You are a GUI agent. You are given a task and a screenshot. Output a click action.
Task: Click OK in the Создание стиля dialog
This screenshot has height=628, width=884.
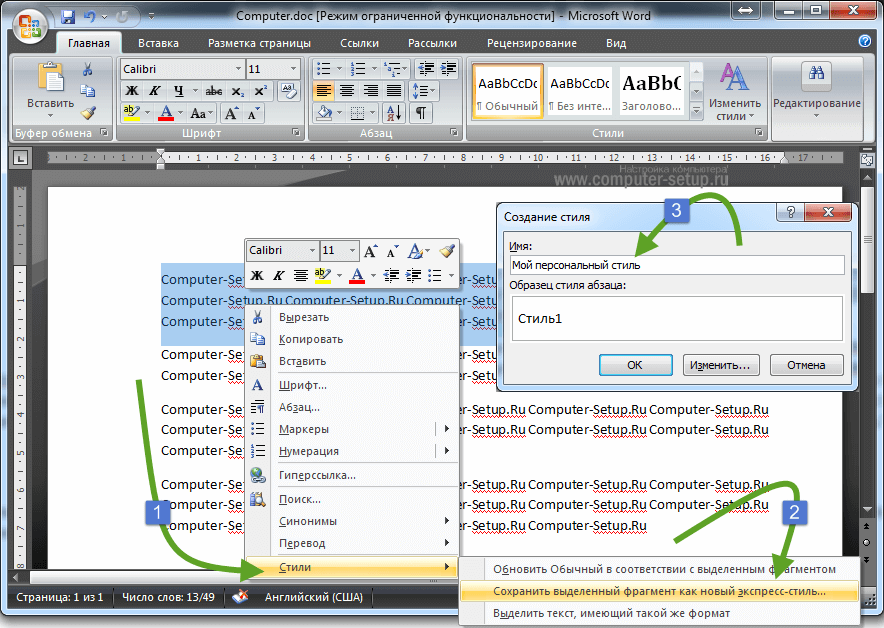[635, 365]
